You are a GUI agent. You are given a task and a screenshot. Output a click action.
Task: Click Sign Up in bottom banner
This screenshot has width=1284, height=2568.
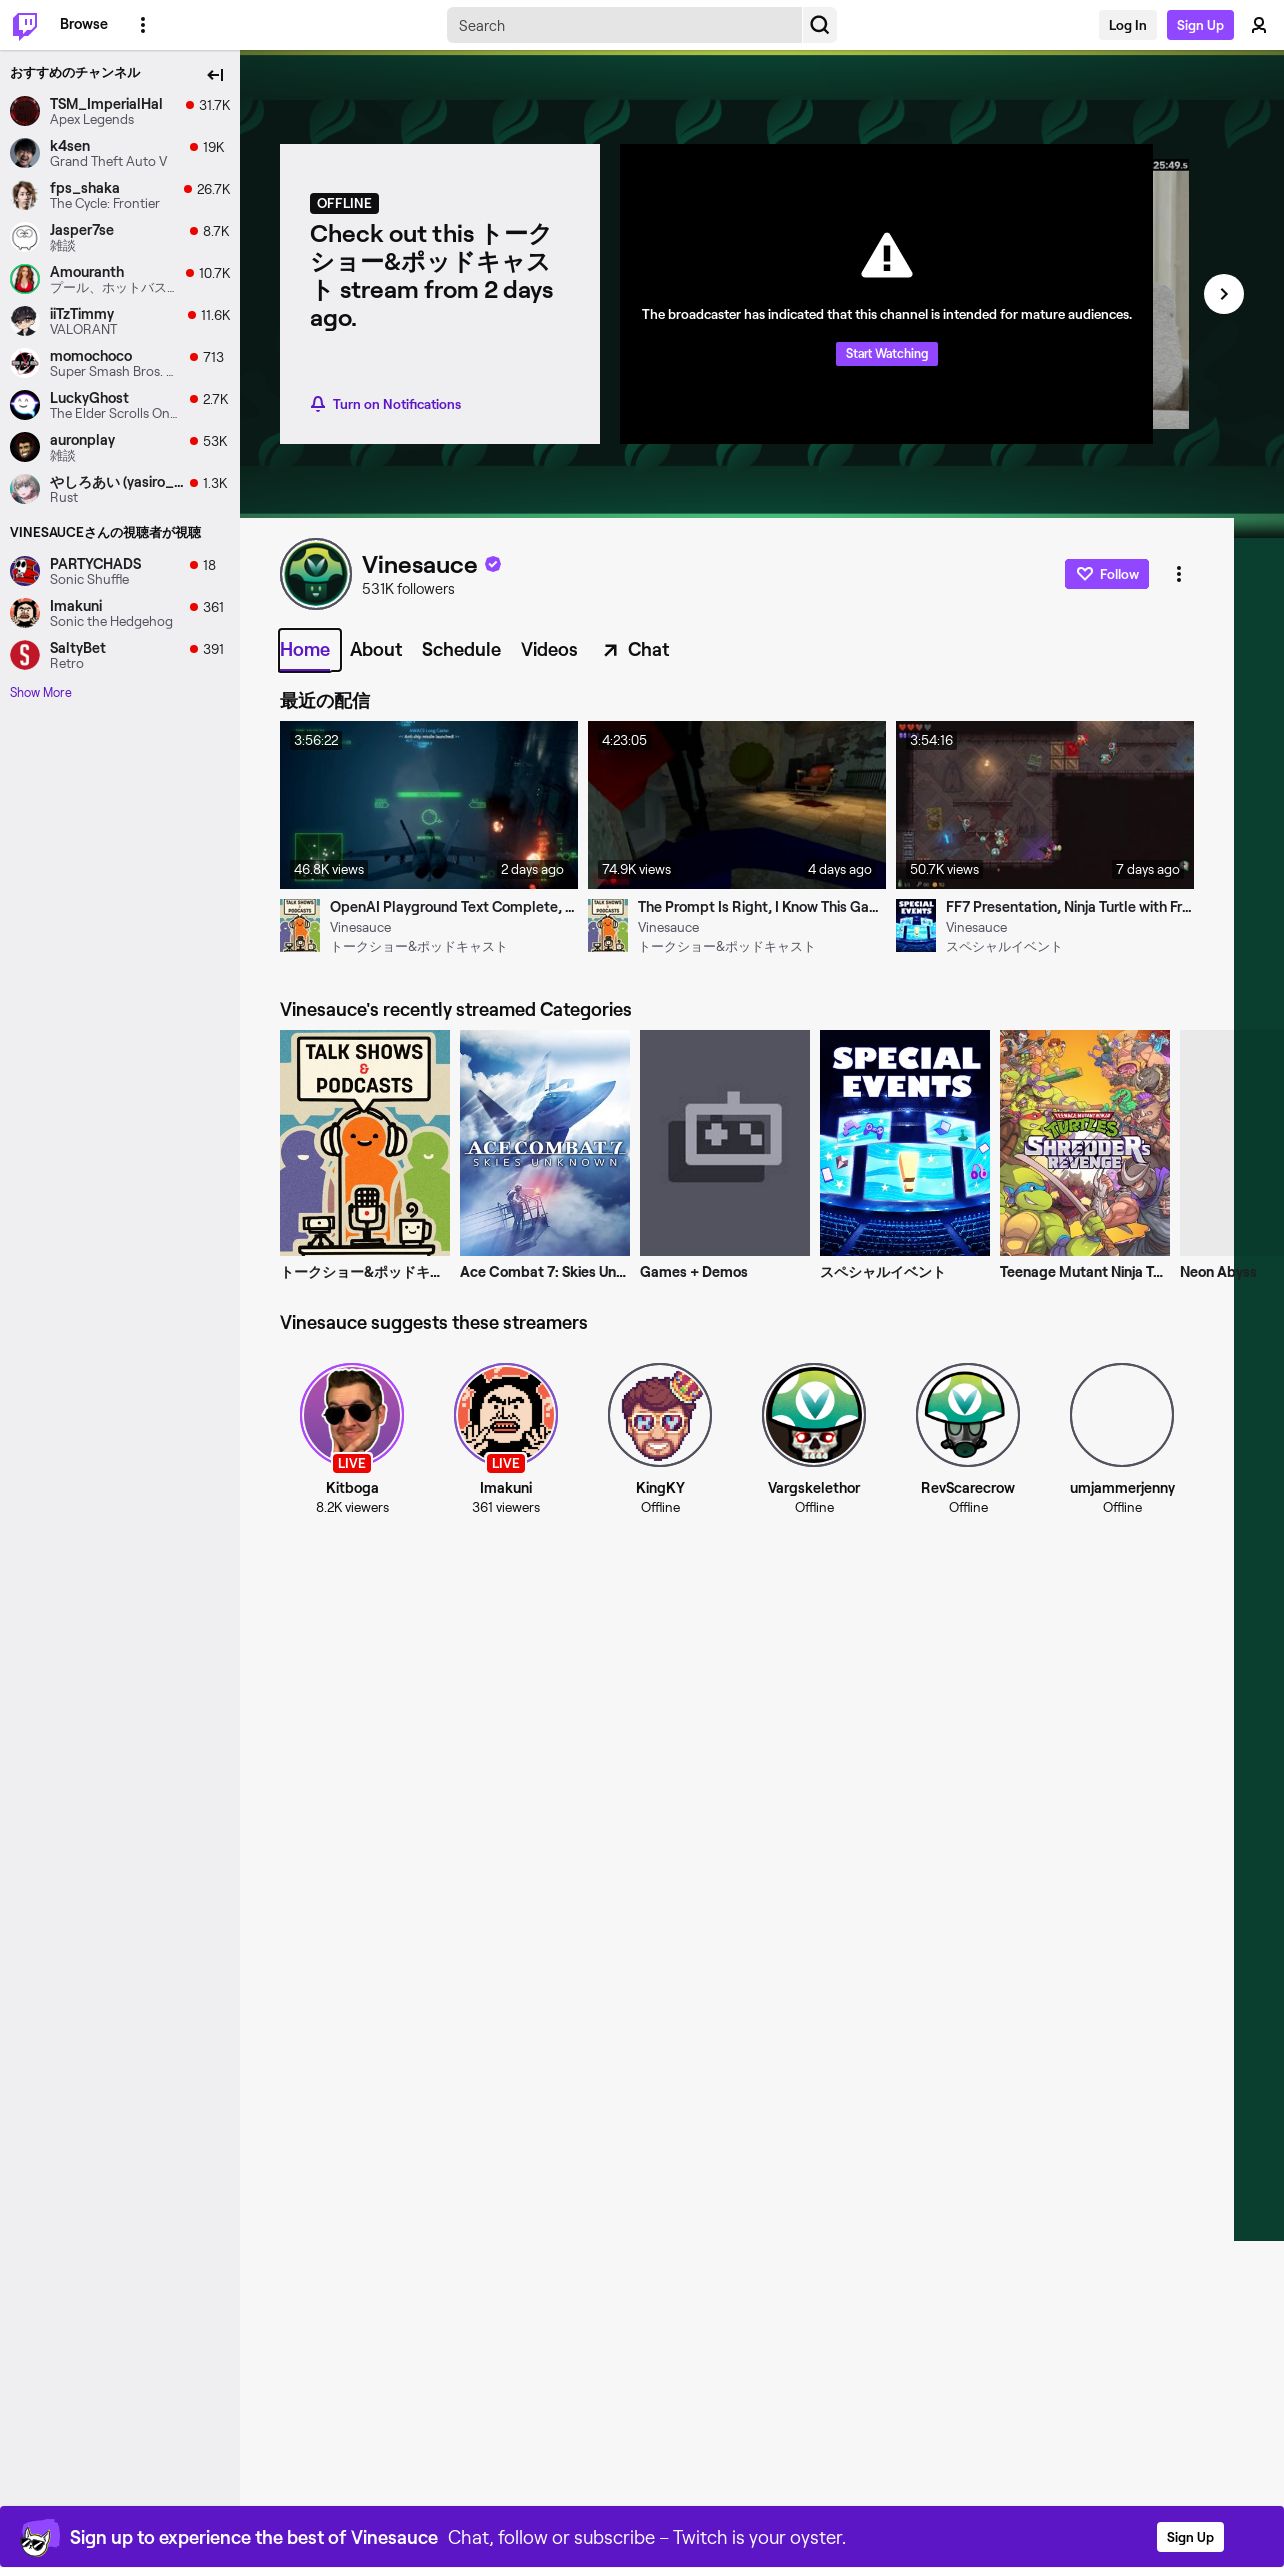tap(1190, 2537)
